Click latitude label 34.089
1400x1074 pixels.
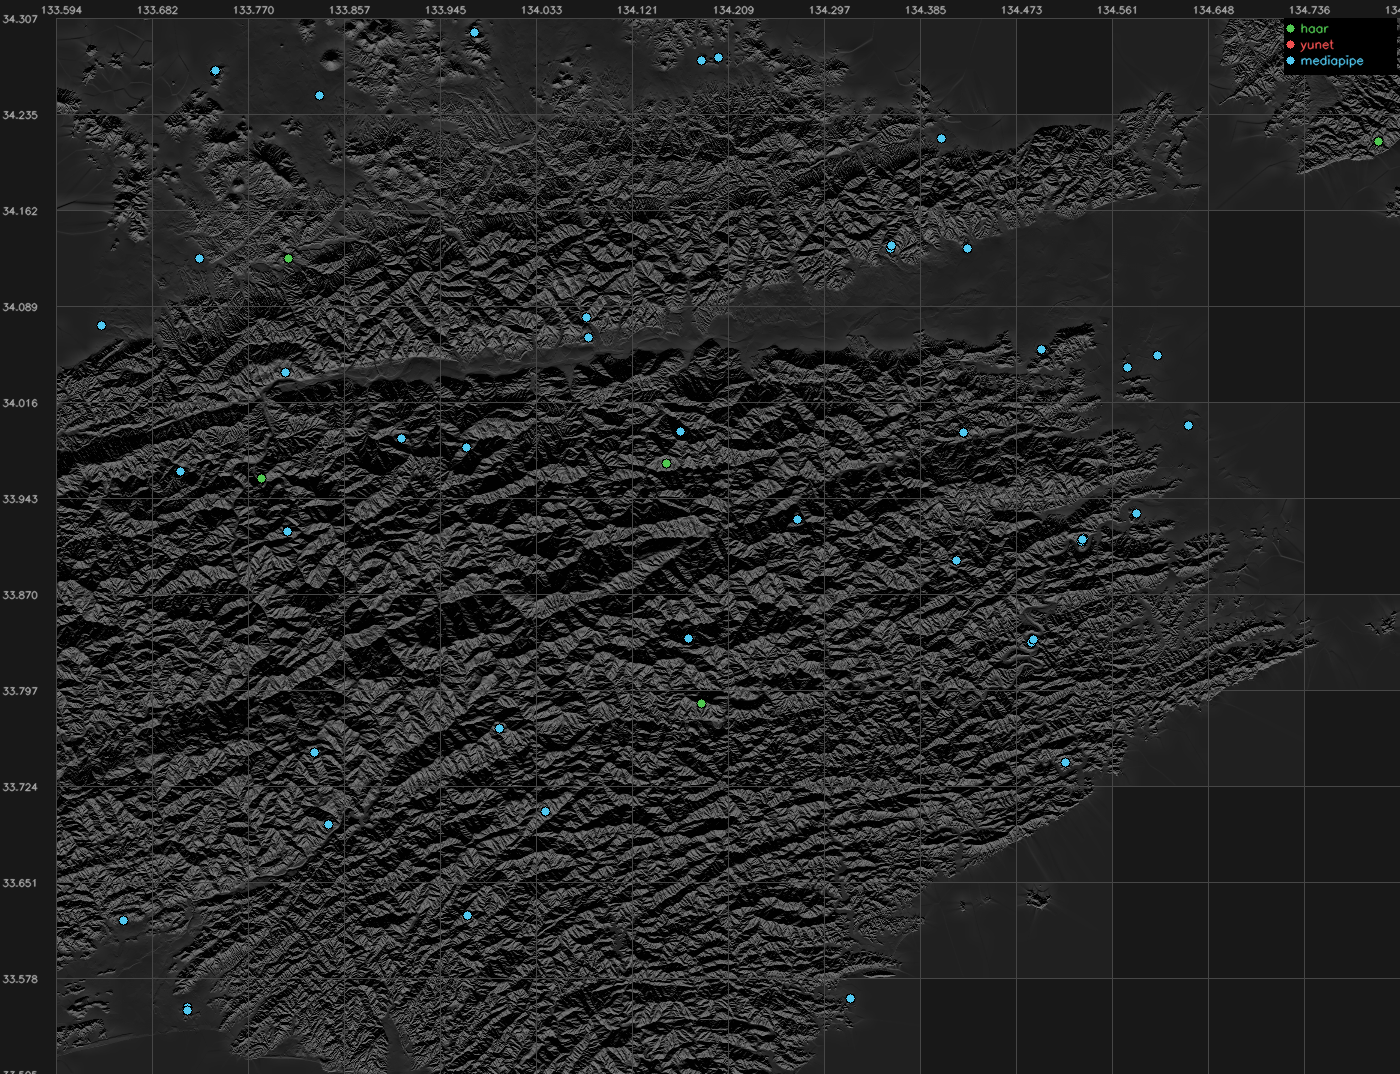(x=20, y=307)
